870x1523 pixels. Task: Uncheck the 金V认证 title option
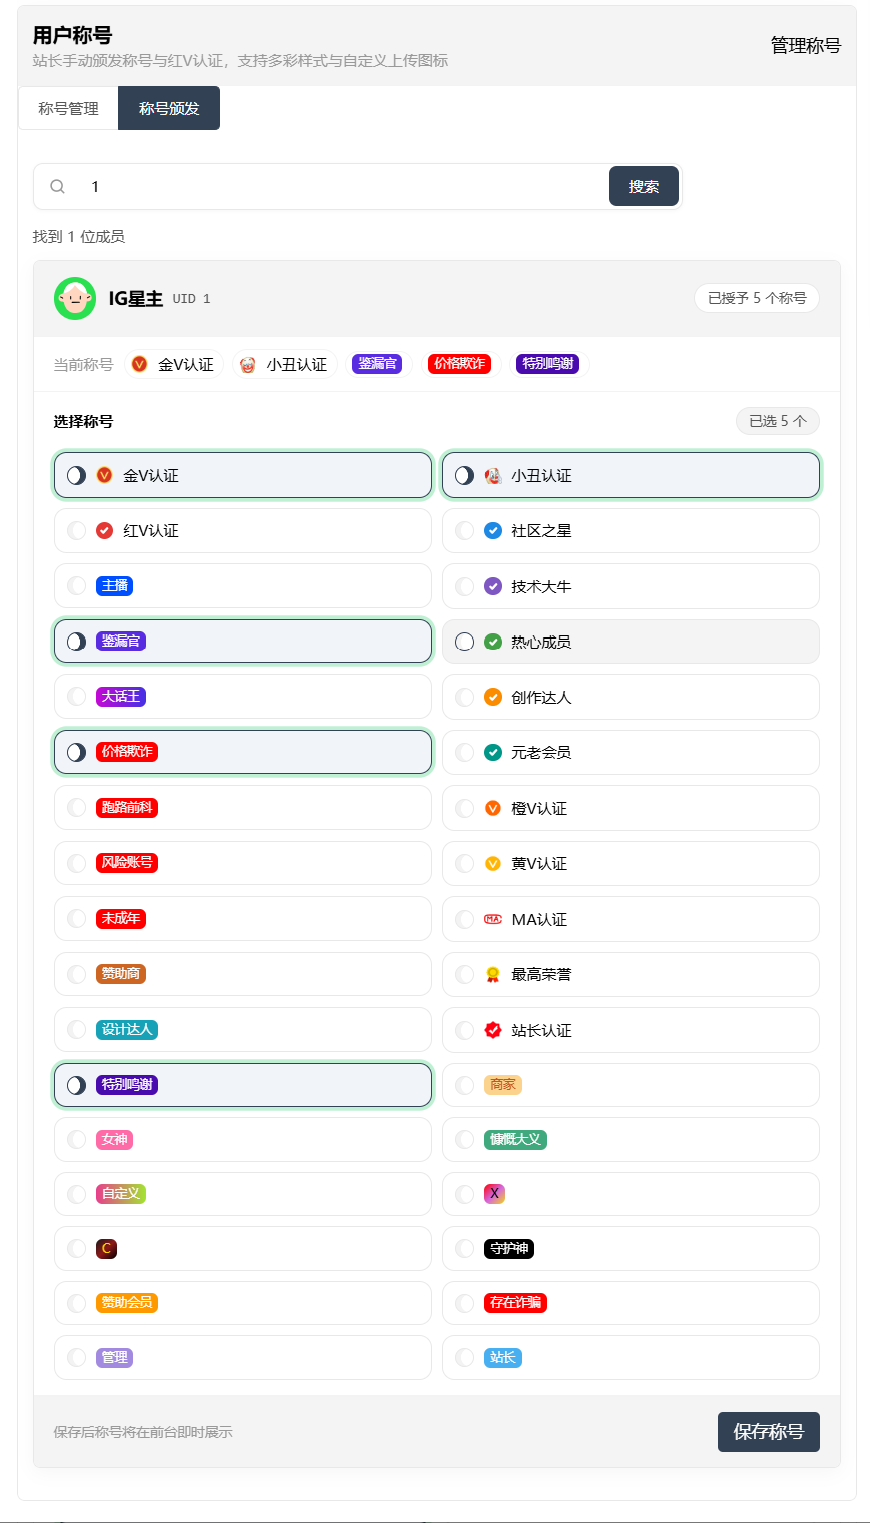[76, 475]
